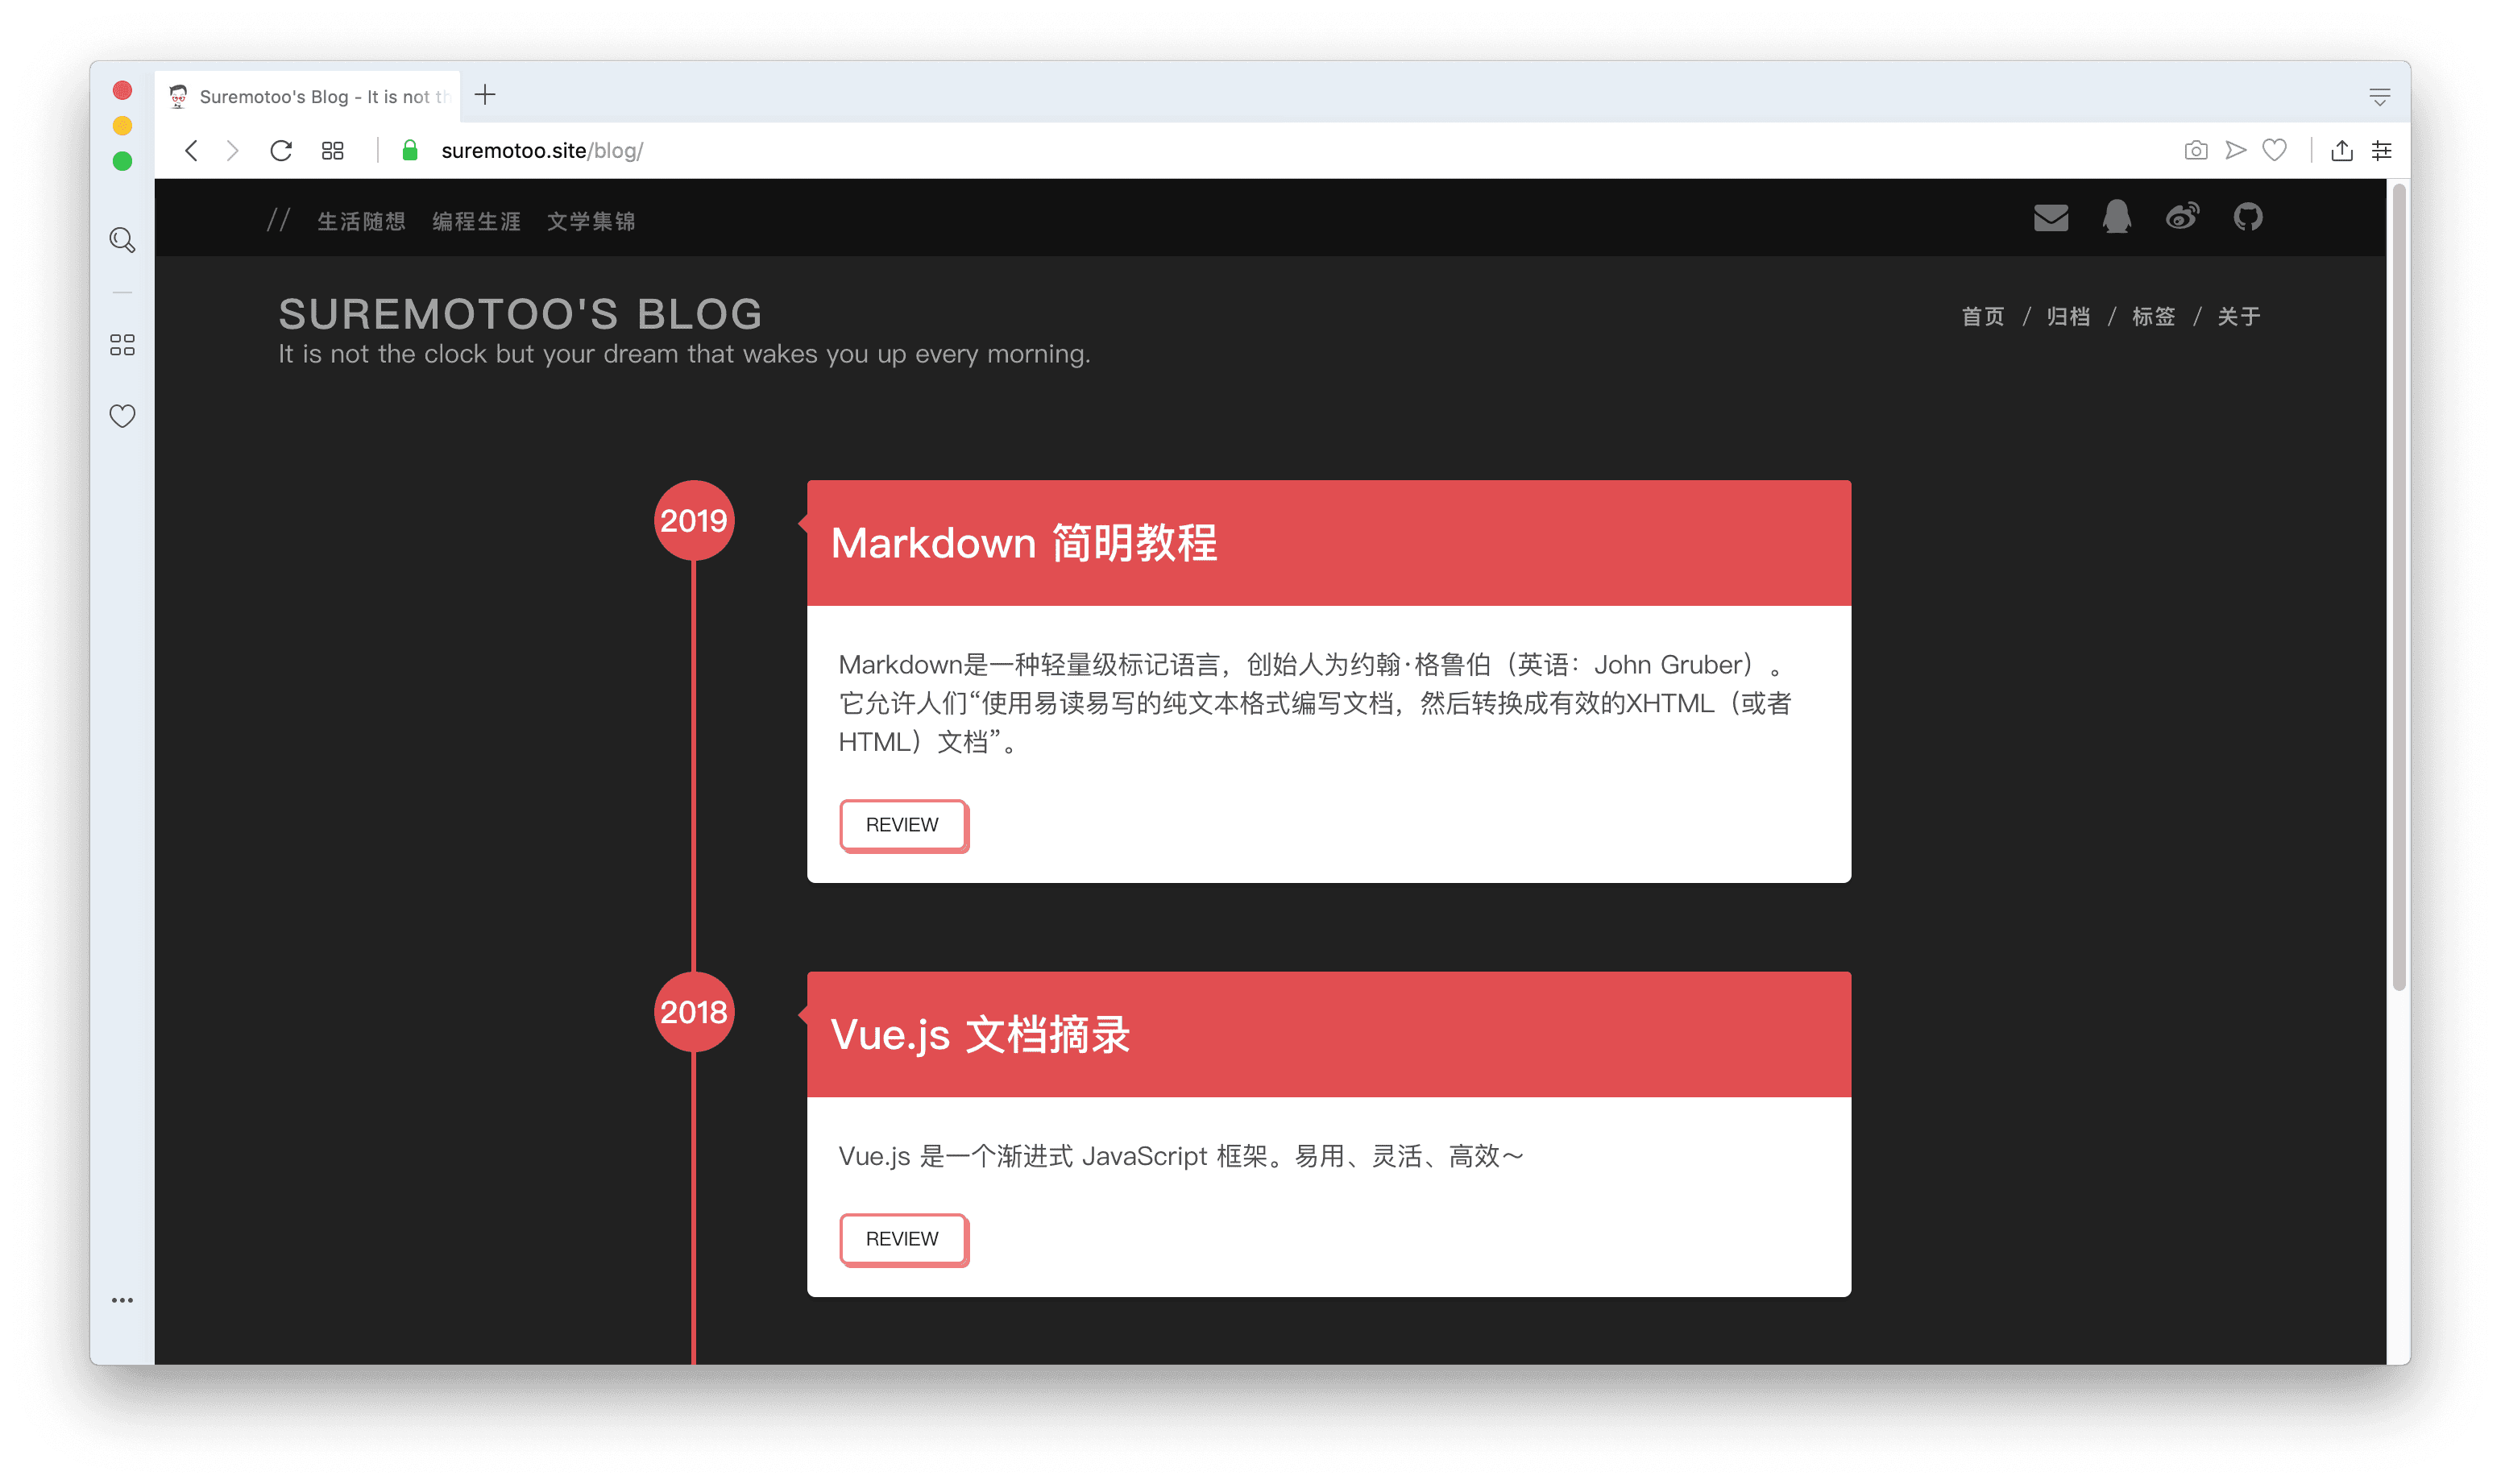
Task: Click the email envelope icon in header
Action: coord(2050,217)
